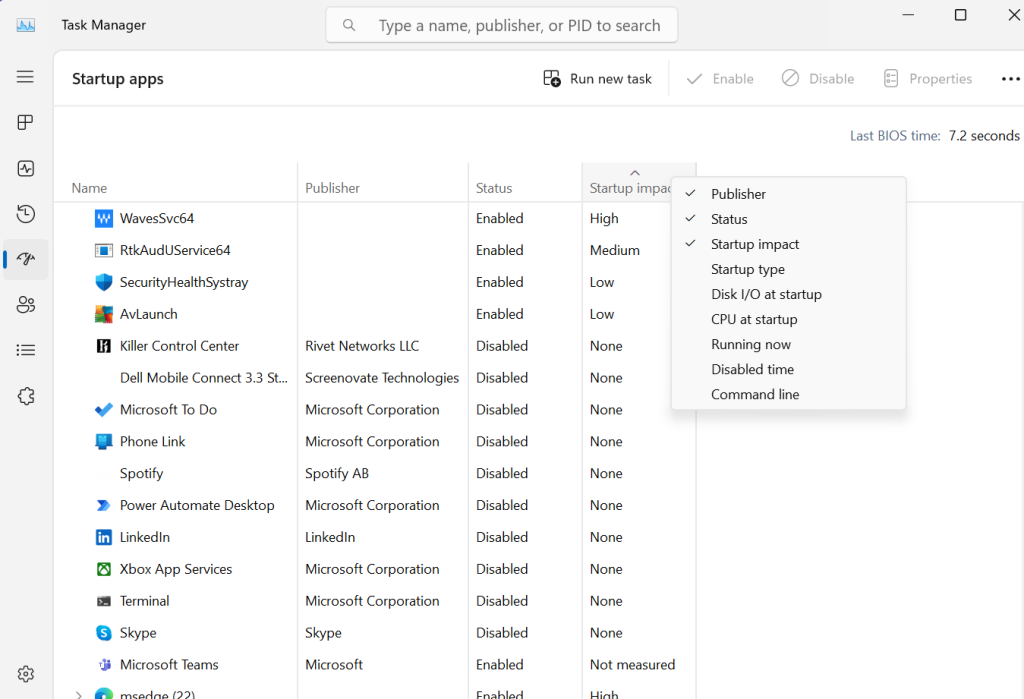The width and height of the screenshot is (1024, 699).
Task: Enable the Running now column
Action: tap(788, 344)
